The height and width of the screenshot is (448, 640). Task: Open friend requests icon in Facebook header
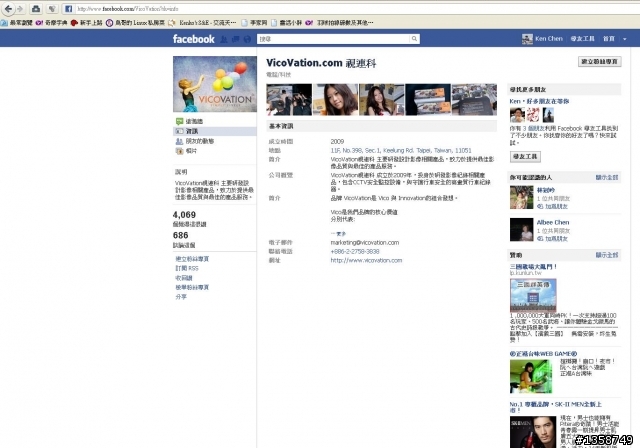224,39
